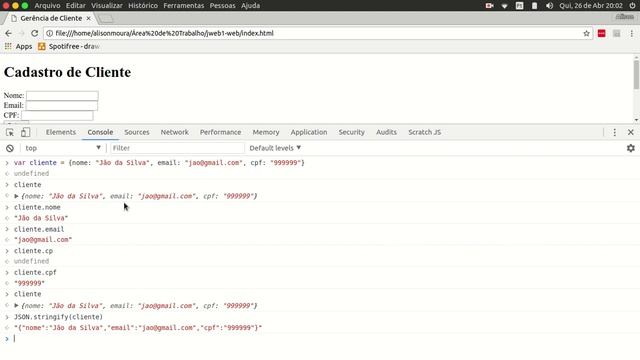This screenshot has height=360, width=640.
Task: Bookmark this page with the star icon
Action: coord(587,33)
